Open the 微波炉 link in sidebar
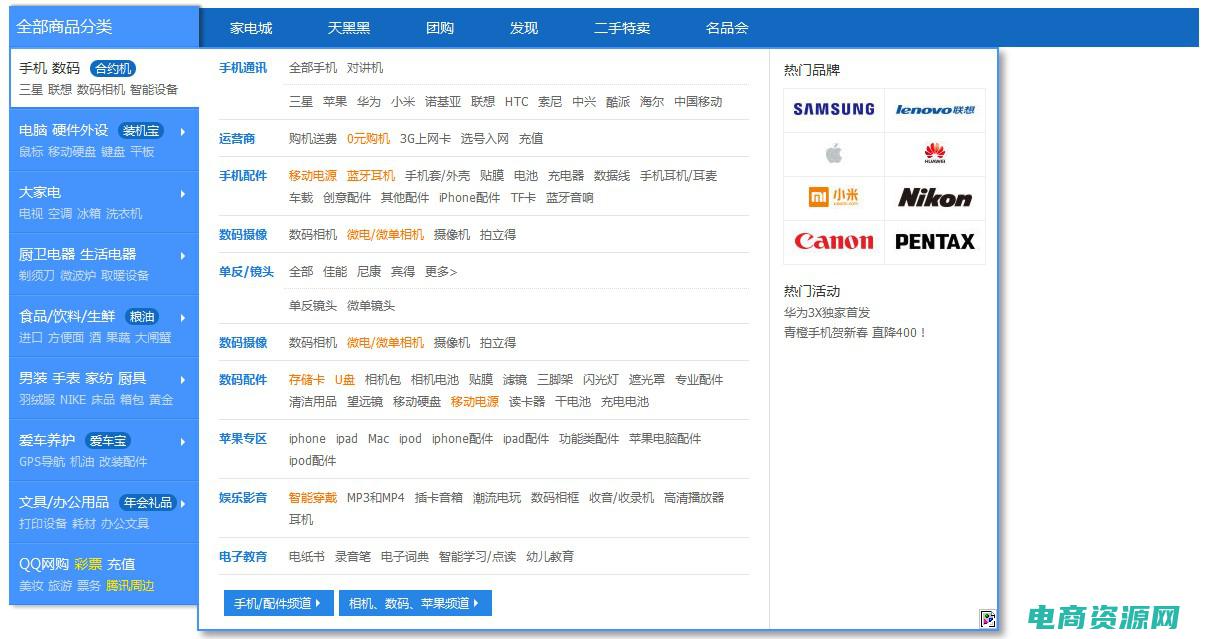 pyautogui.click(x=78, y=276)
